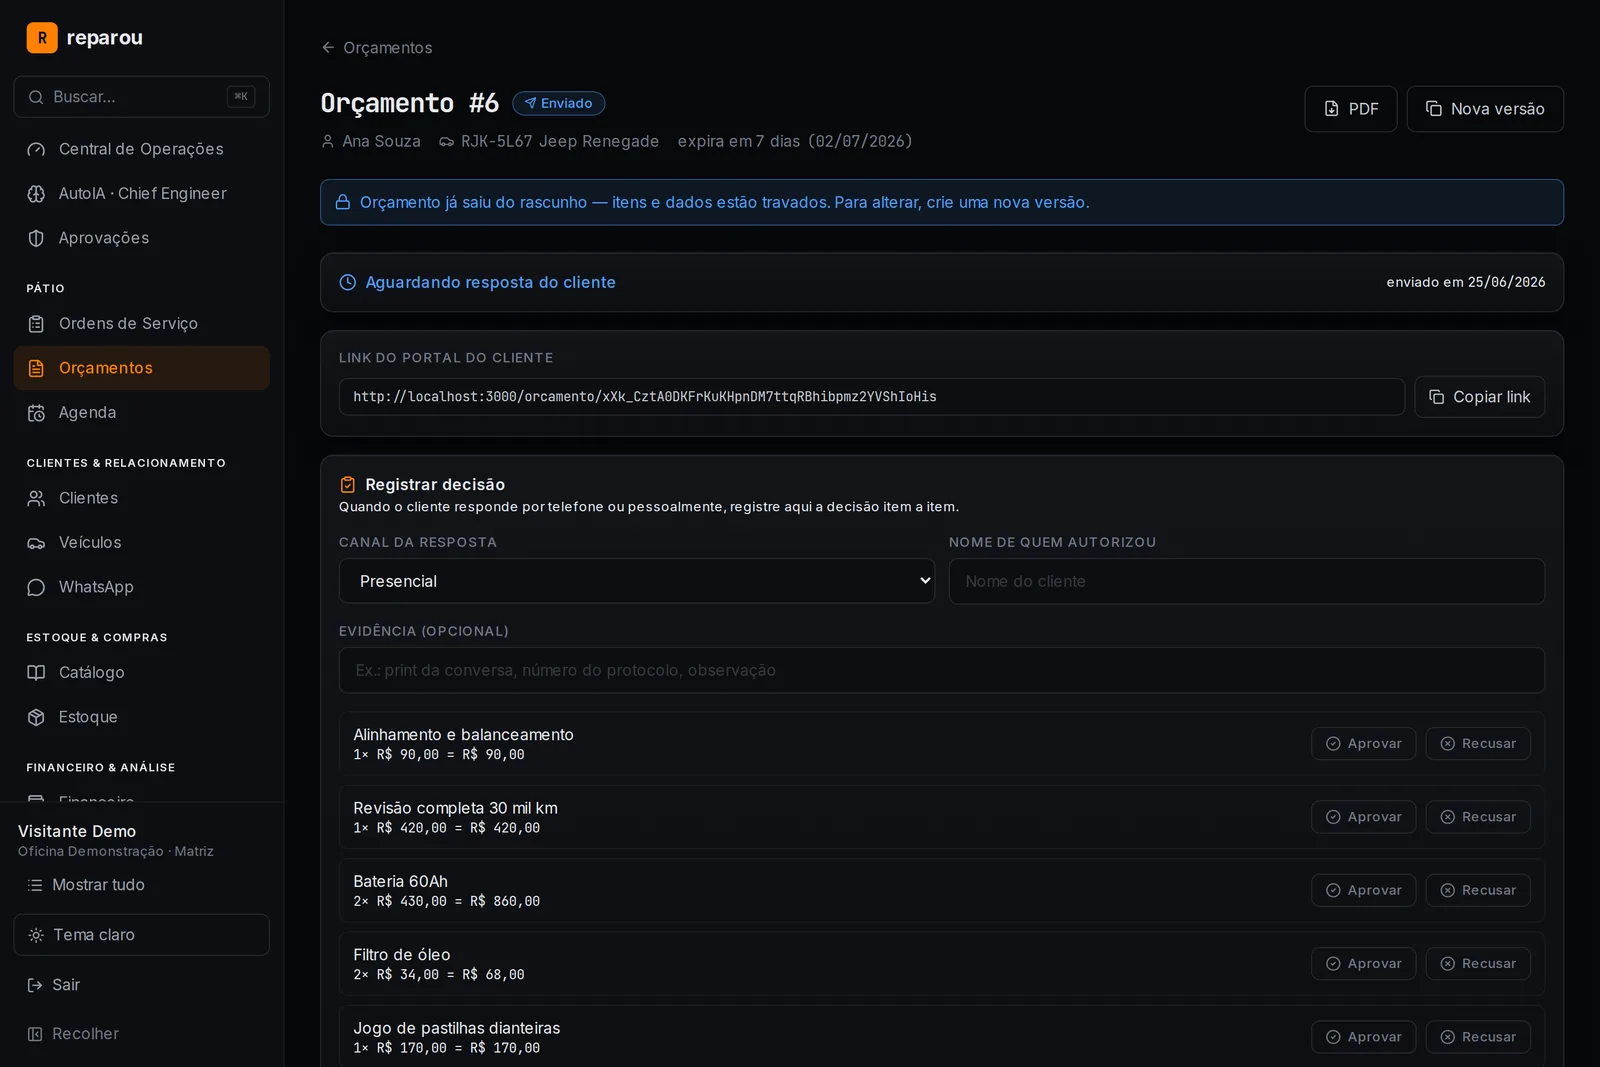
Task: Click the lock icon in the blue banner
Action: 343,202
